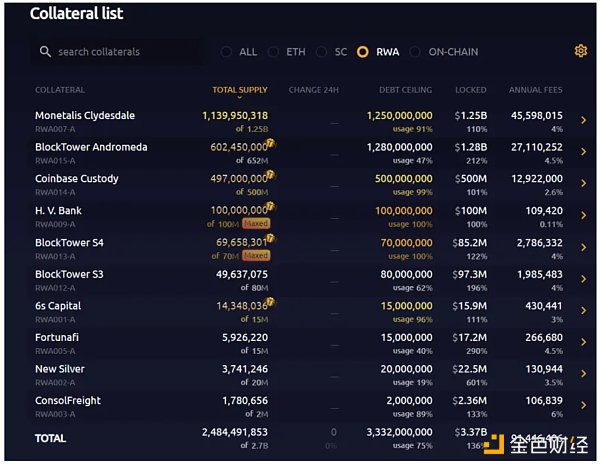Click the 1,139,950,318 total supply value
Viewport: 600px width, 466px height.
(235, 116)
